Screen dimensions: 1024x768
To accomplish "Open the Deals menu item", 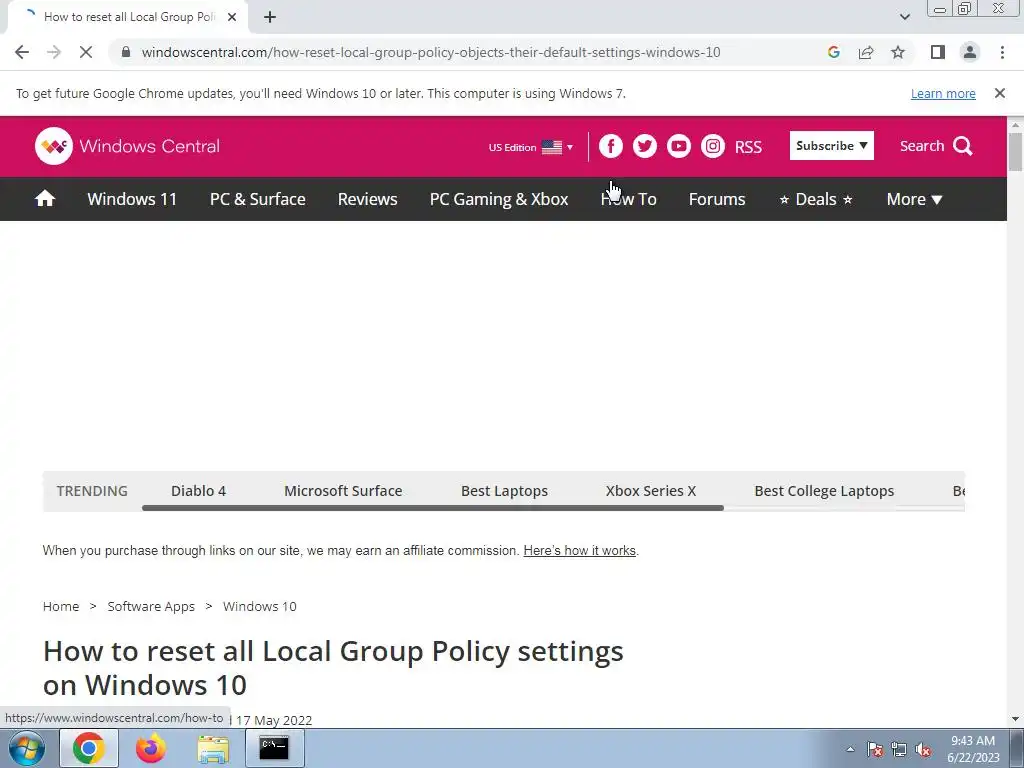I will coord(816,199).
